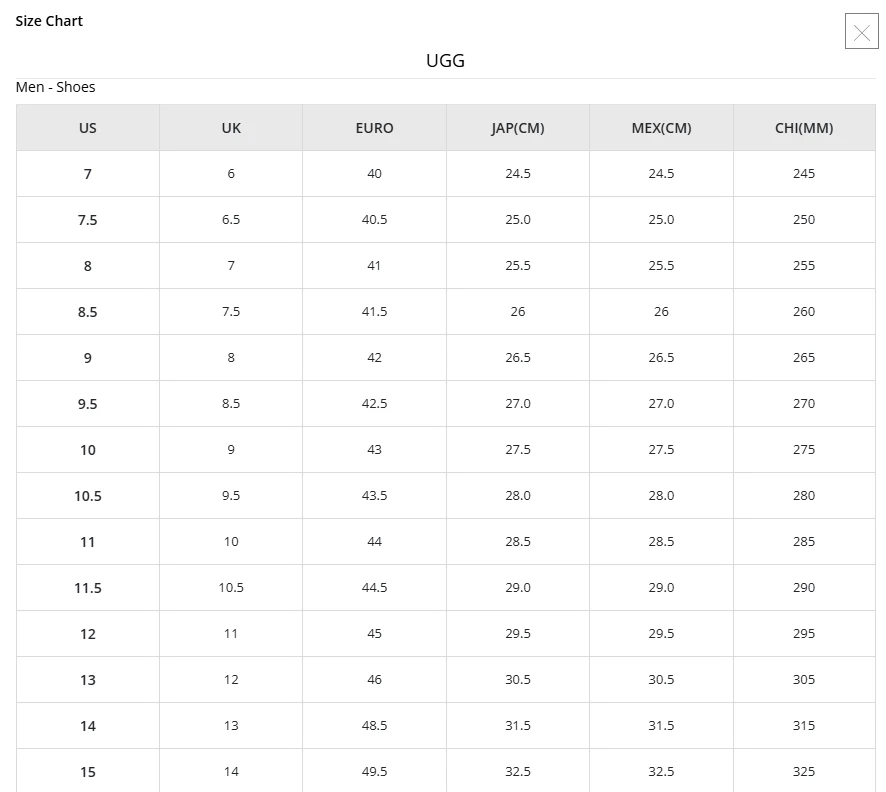
Task: Click the JAP(CM) column header
Action: tap(518, 128)
